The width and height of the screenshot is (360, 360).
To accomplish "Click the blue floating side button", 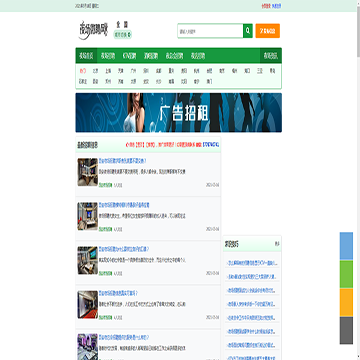I will pos(346,246).
